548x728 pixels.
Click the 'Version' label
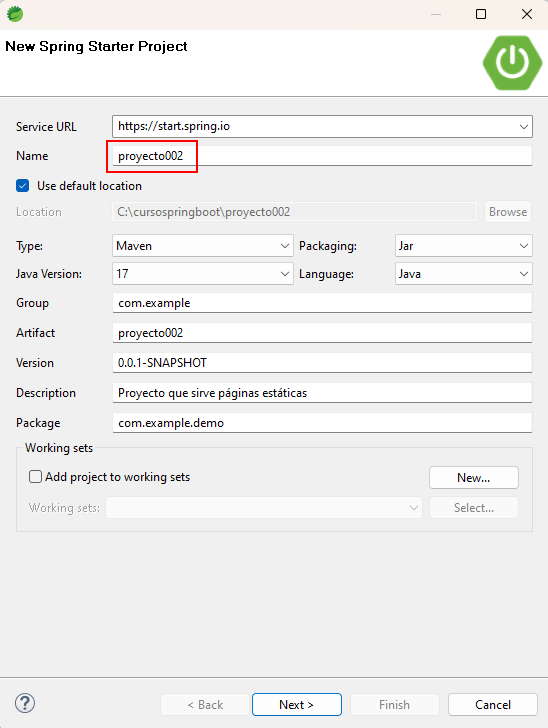(x=35, y=363)
